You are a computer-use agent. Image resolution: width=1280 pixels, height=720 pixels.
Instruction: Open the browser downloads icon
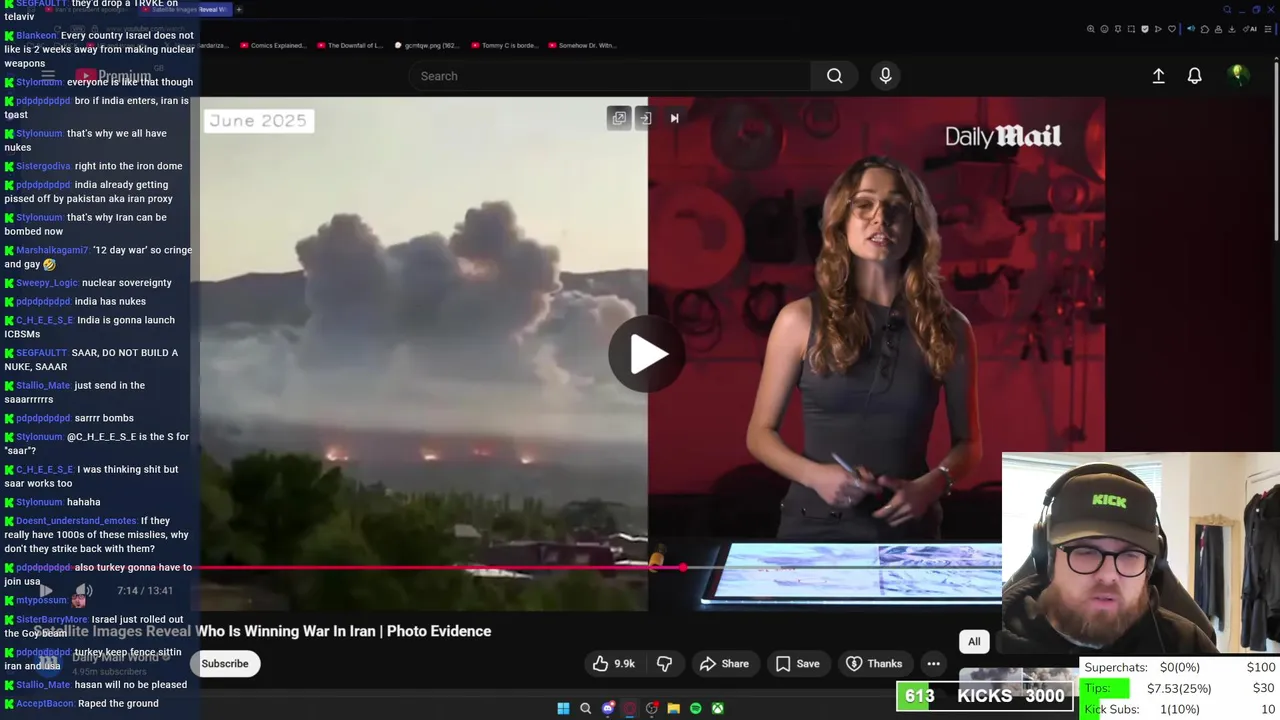[1231, 29]
